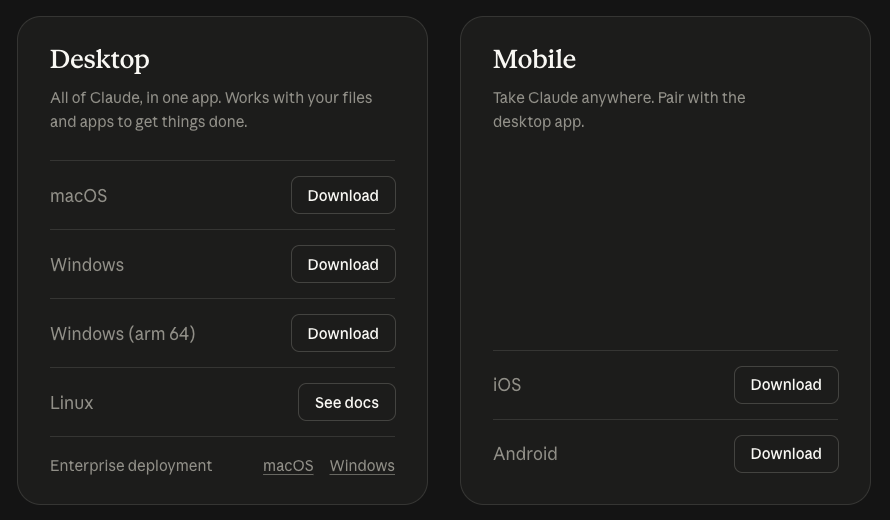
Task: Download the Windows (arm 64) version
Action: (343, 333)
